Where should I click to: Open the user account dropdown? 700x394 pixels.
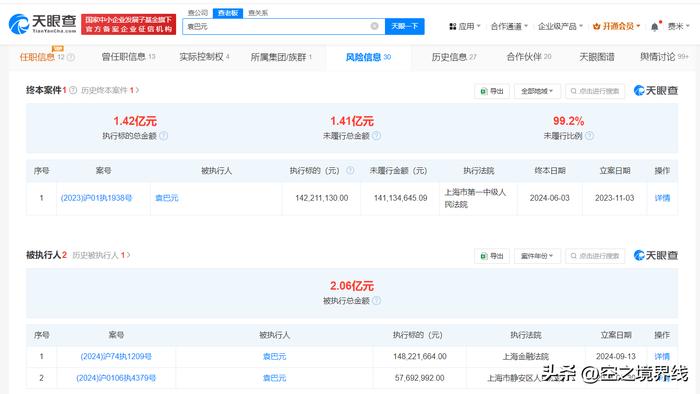pyautogui.click(x=678, y=26)
